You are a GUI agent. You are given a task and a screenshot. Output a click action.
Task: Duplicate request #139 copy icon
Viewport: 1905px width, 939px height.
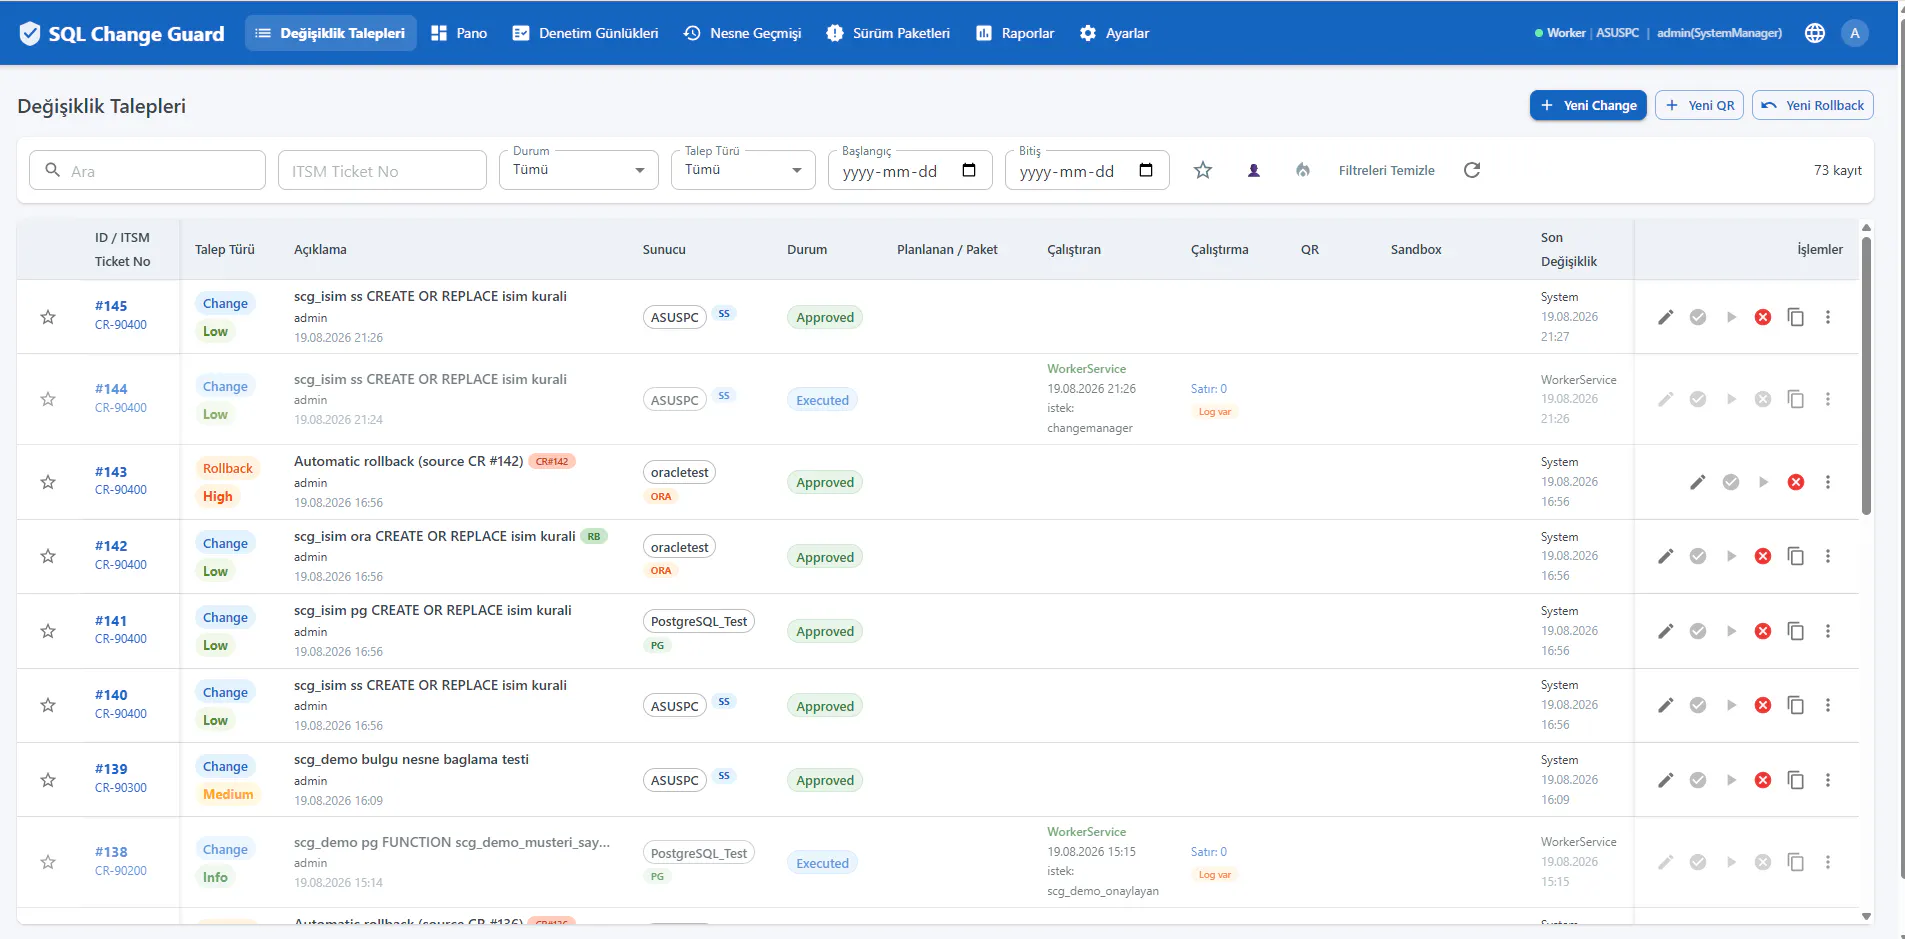[1796, 780]
